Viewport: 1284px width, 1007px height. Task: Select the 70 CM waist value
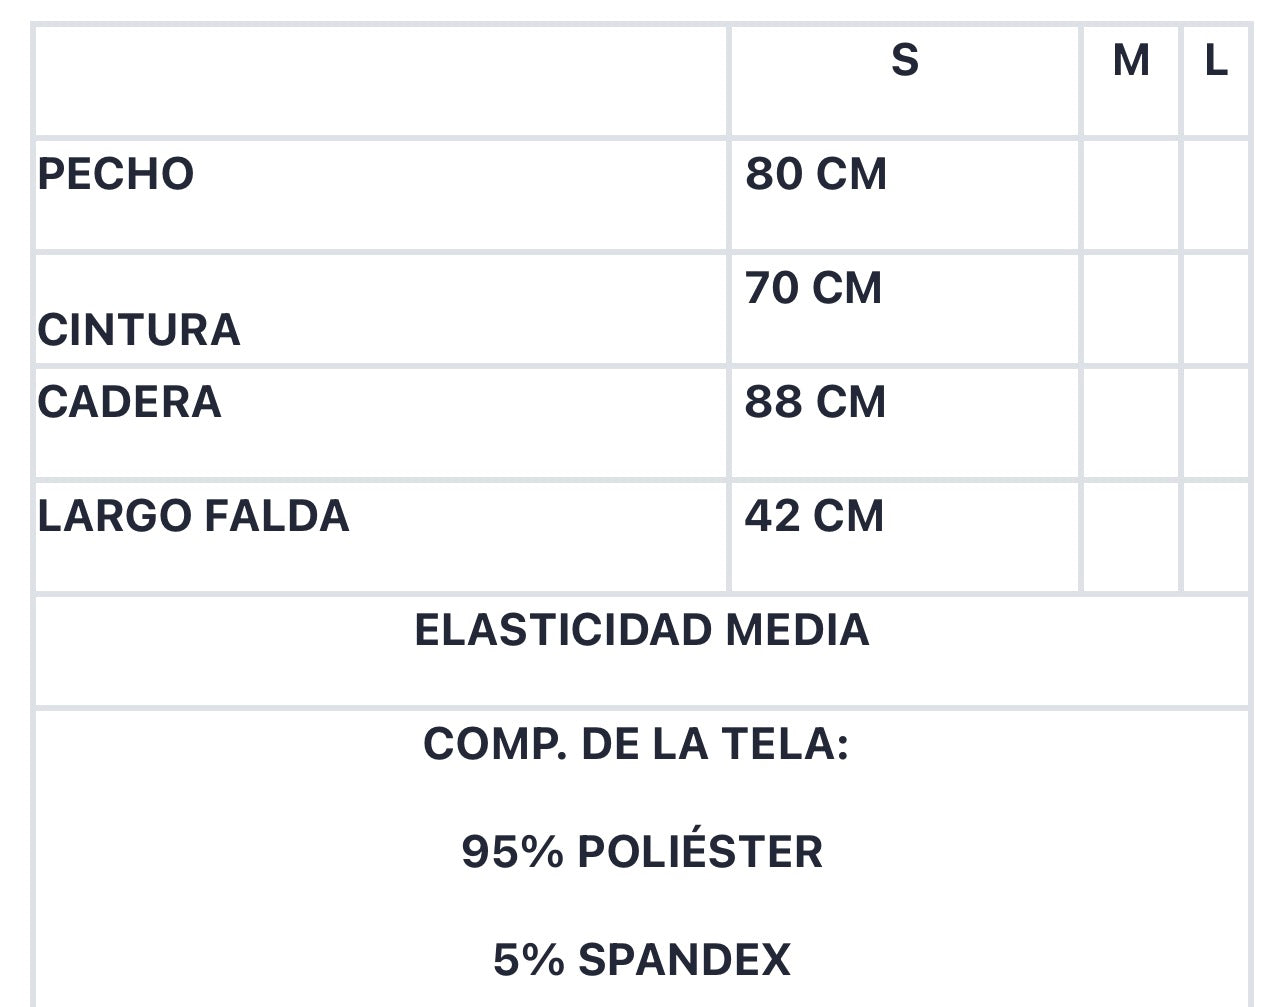[814, 288]
